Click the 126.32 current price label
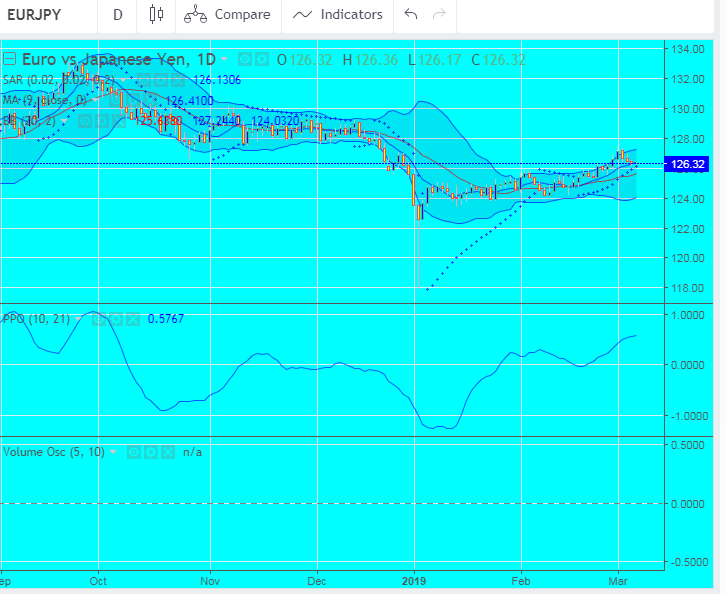This screenshot has width=726, height=594. (686, 164)
